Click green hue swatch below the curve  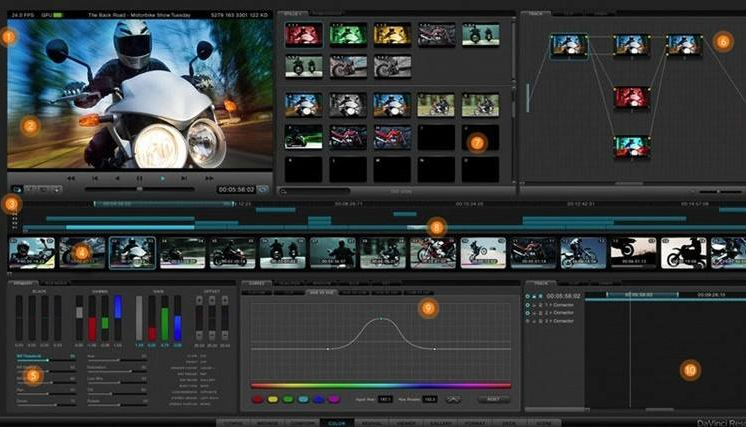point(288,399)
